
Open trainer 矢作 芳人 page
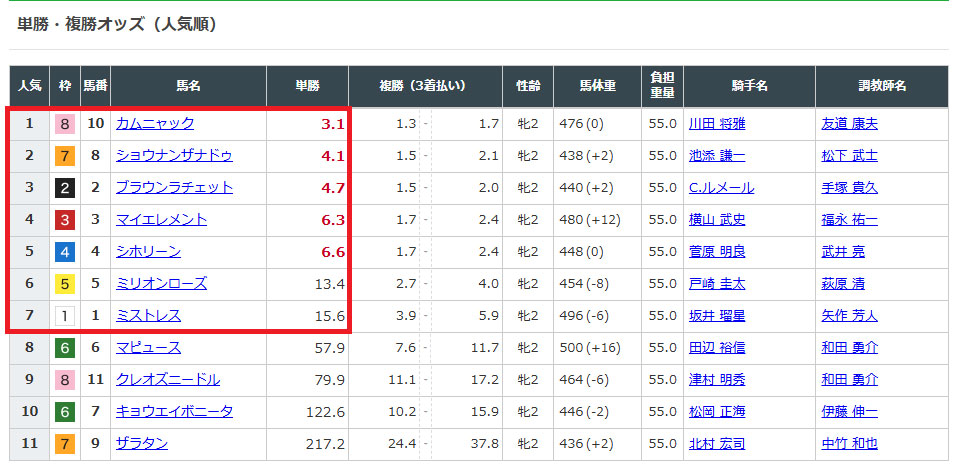[849, 315]
